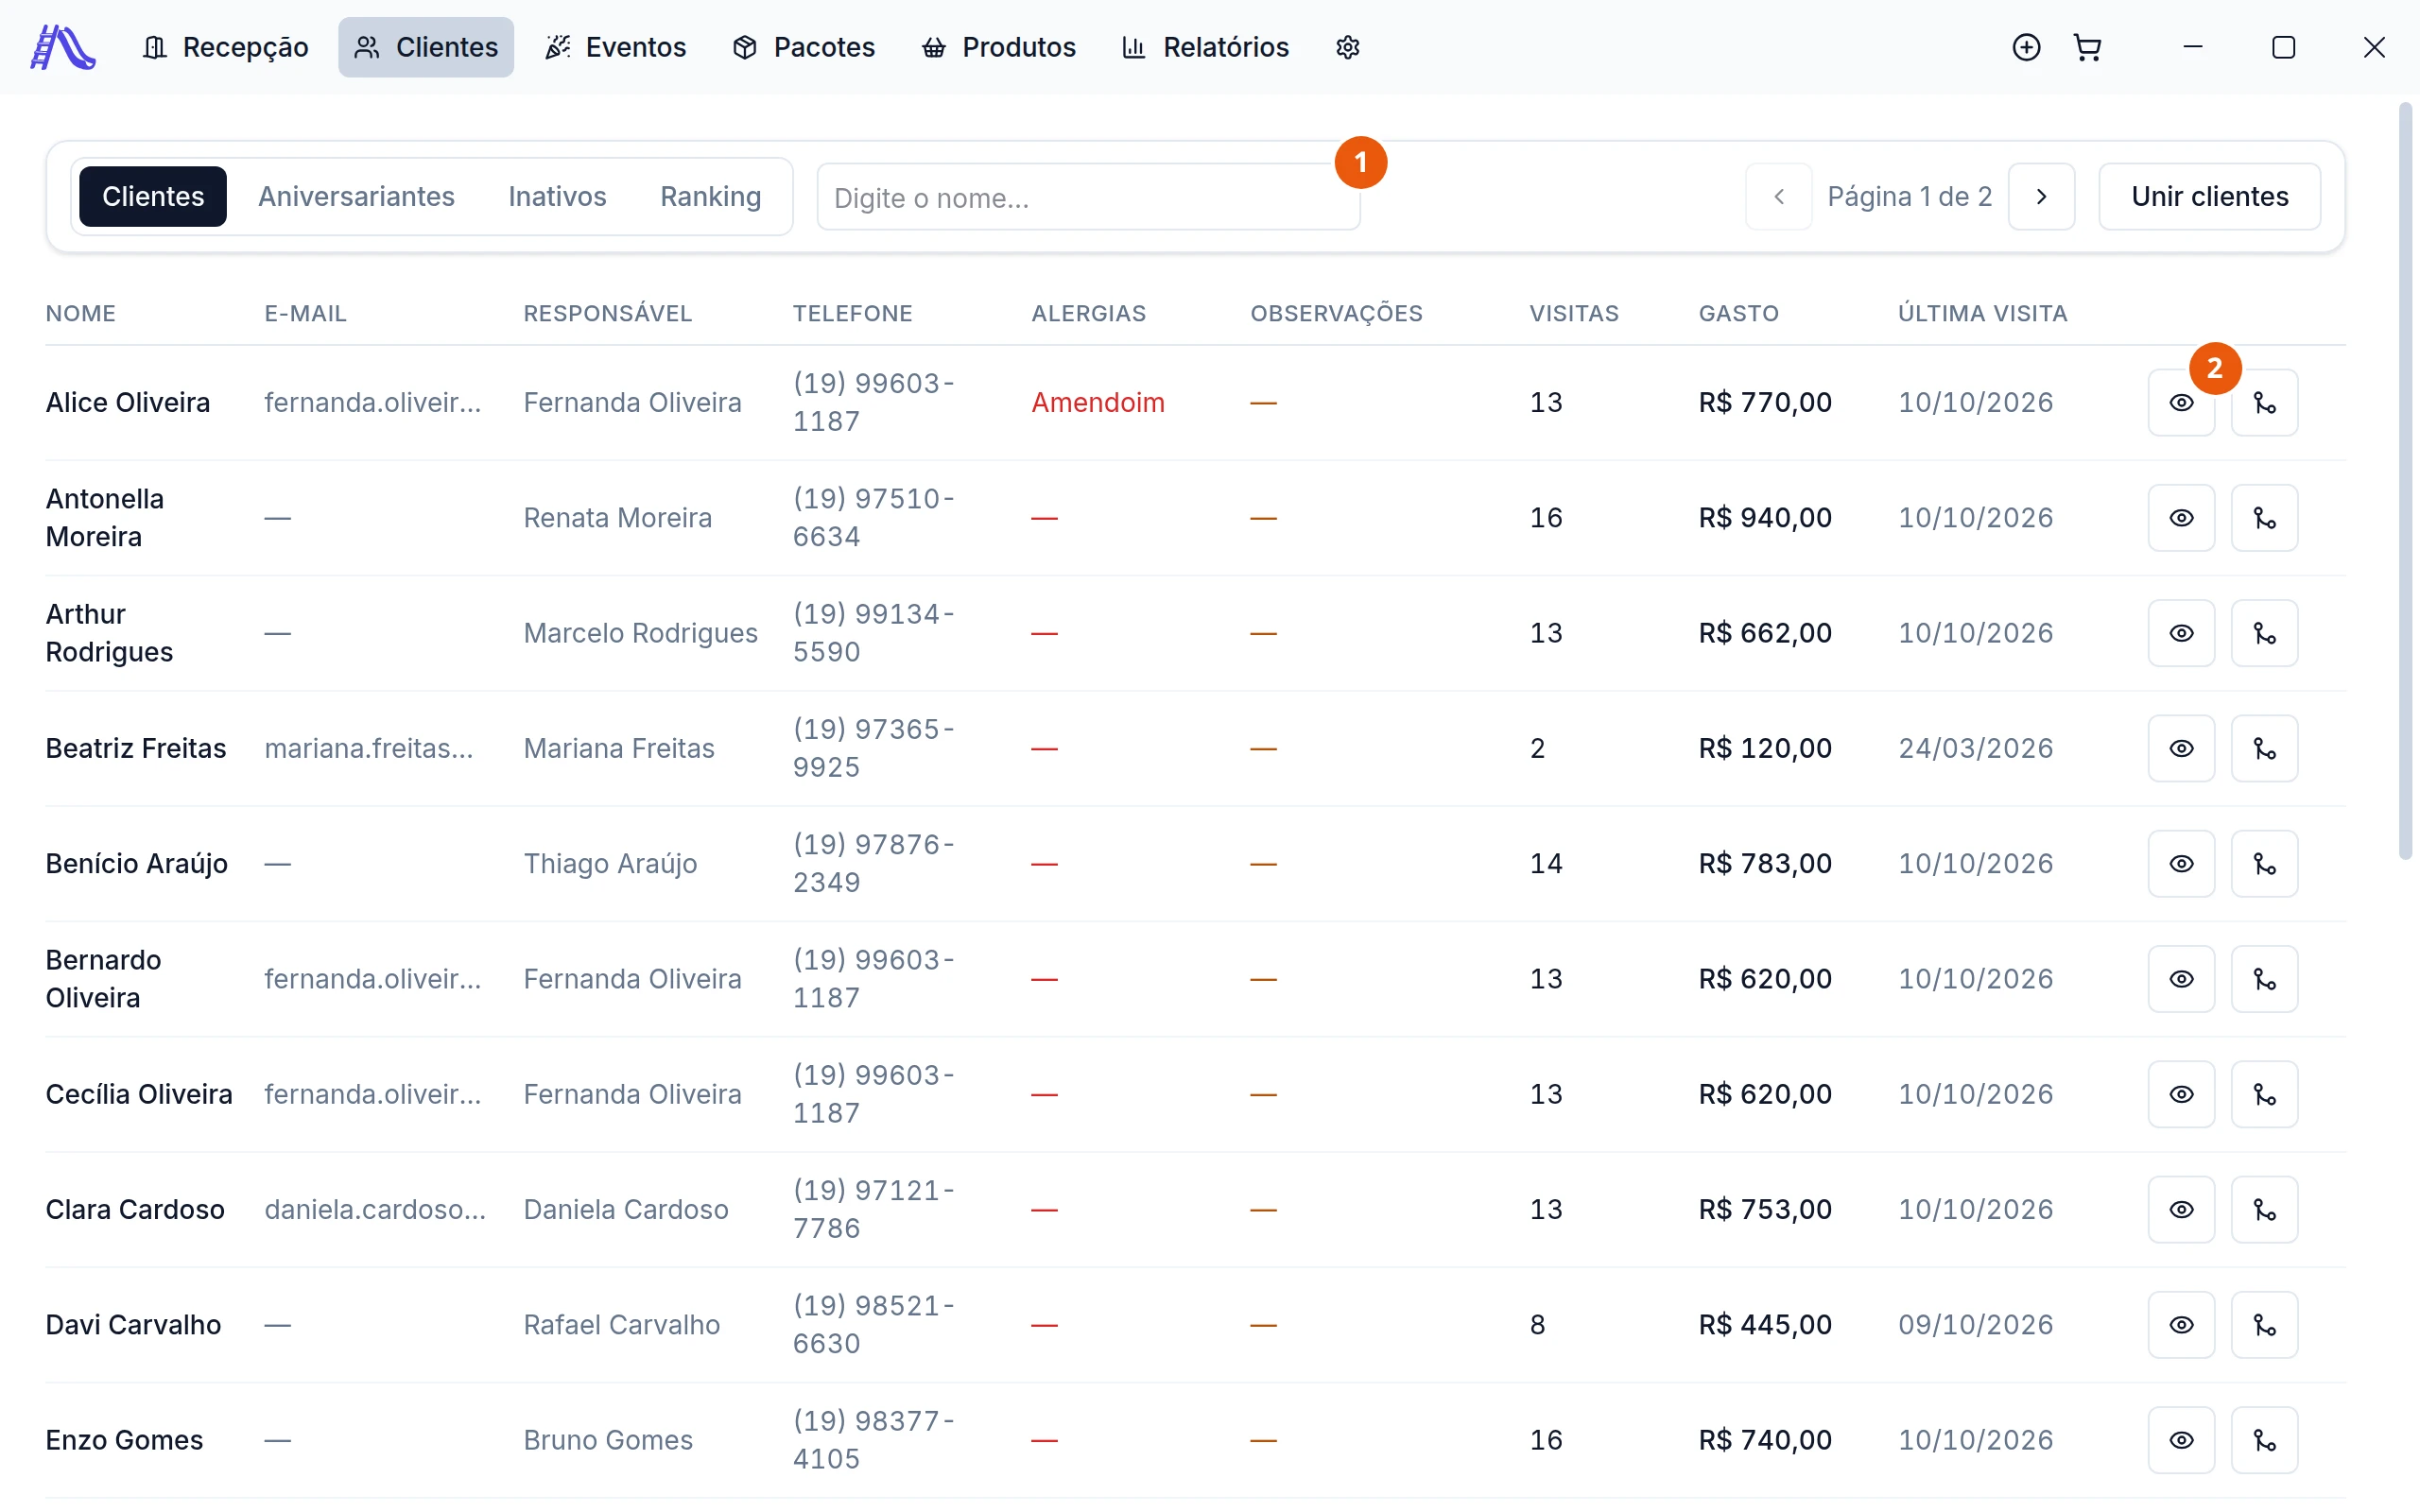This screenshot has height=1512, width=2420.
Task: View details of Alice Oliveira via eye icon
Action: coord(2181,403)
